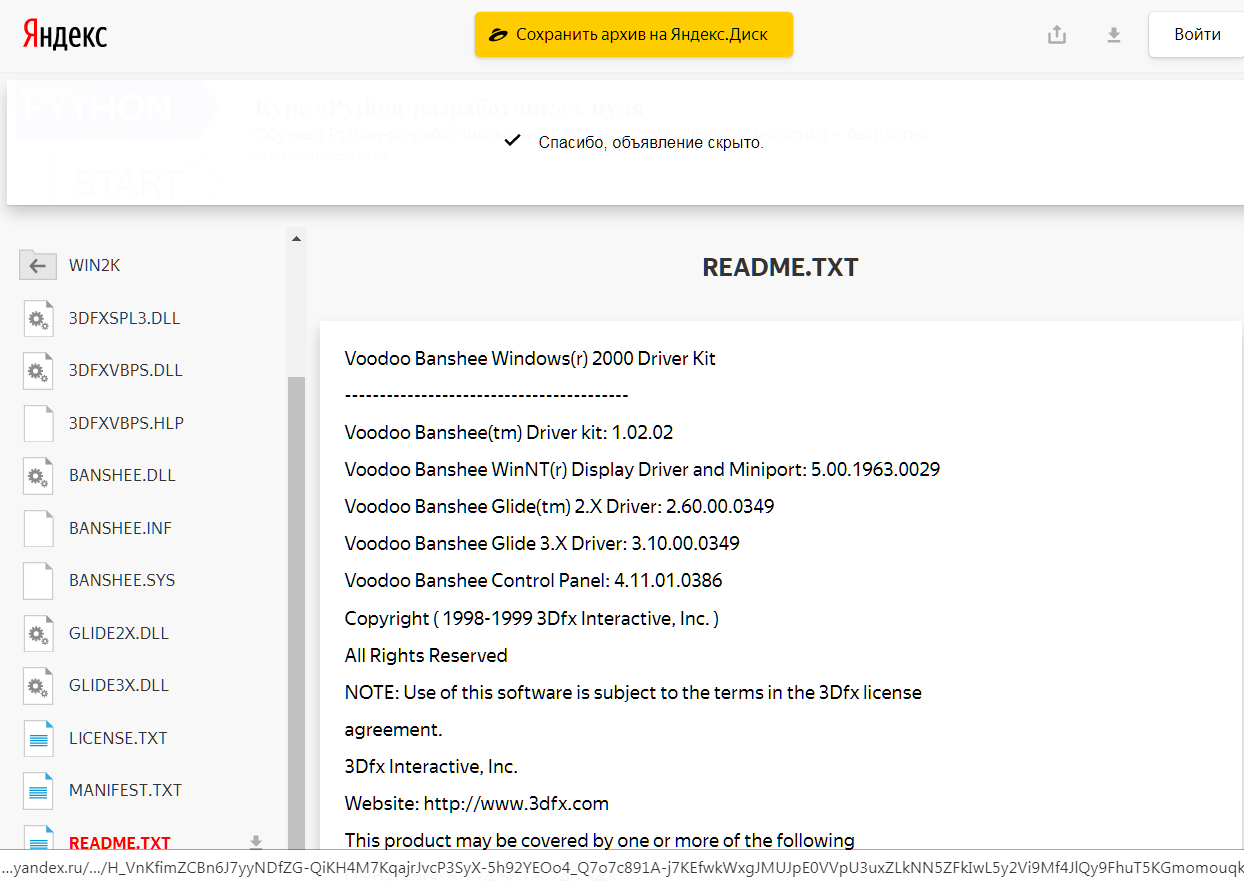Click the README.TXT document icon
1244x881 pixels.
(x=38, y=838)
